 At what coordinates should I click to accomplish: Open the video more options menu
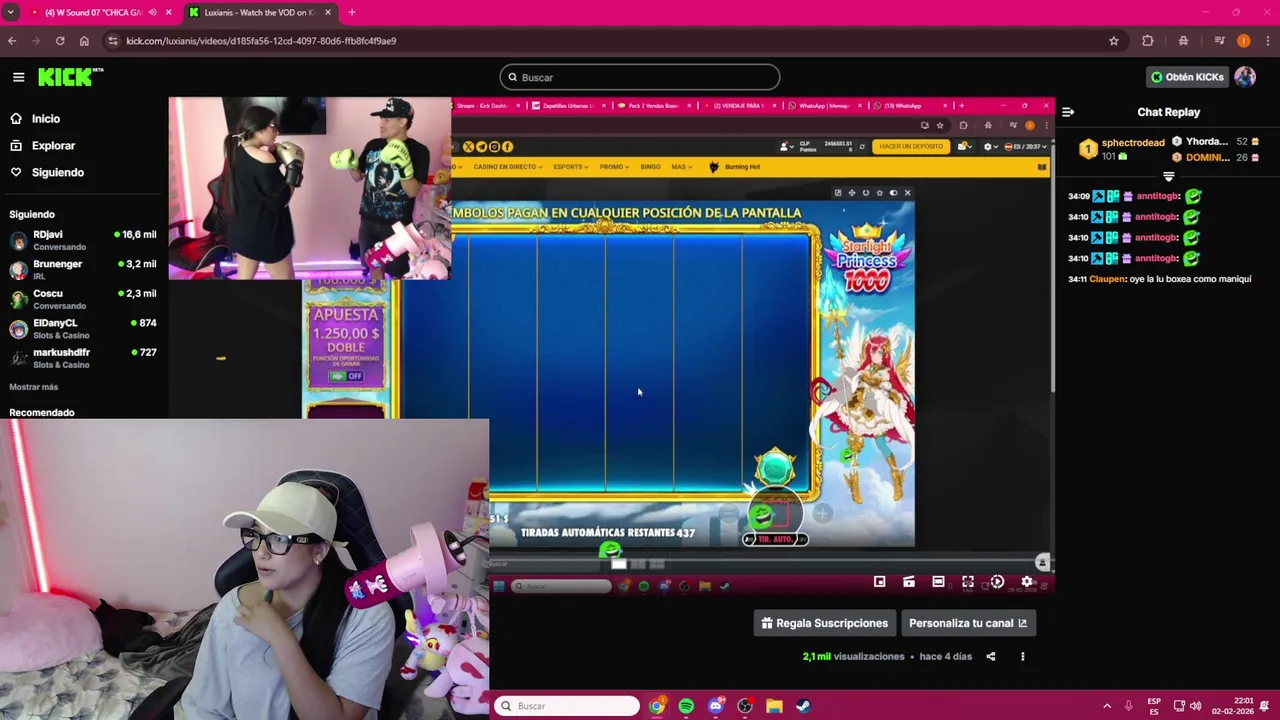tap(1022, 657)
